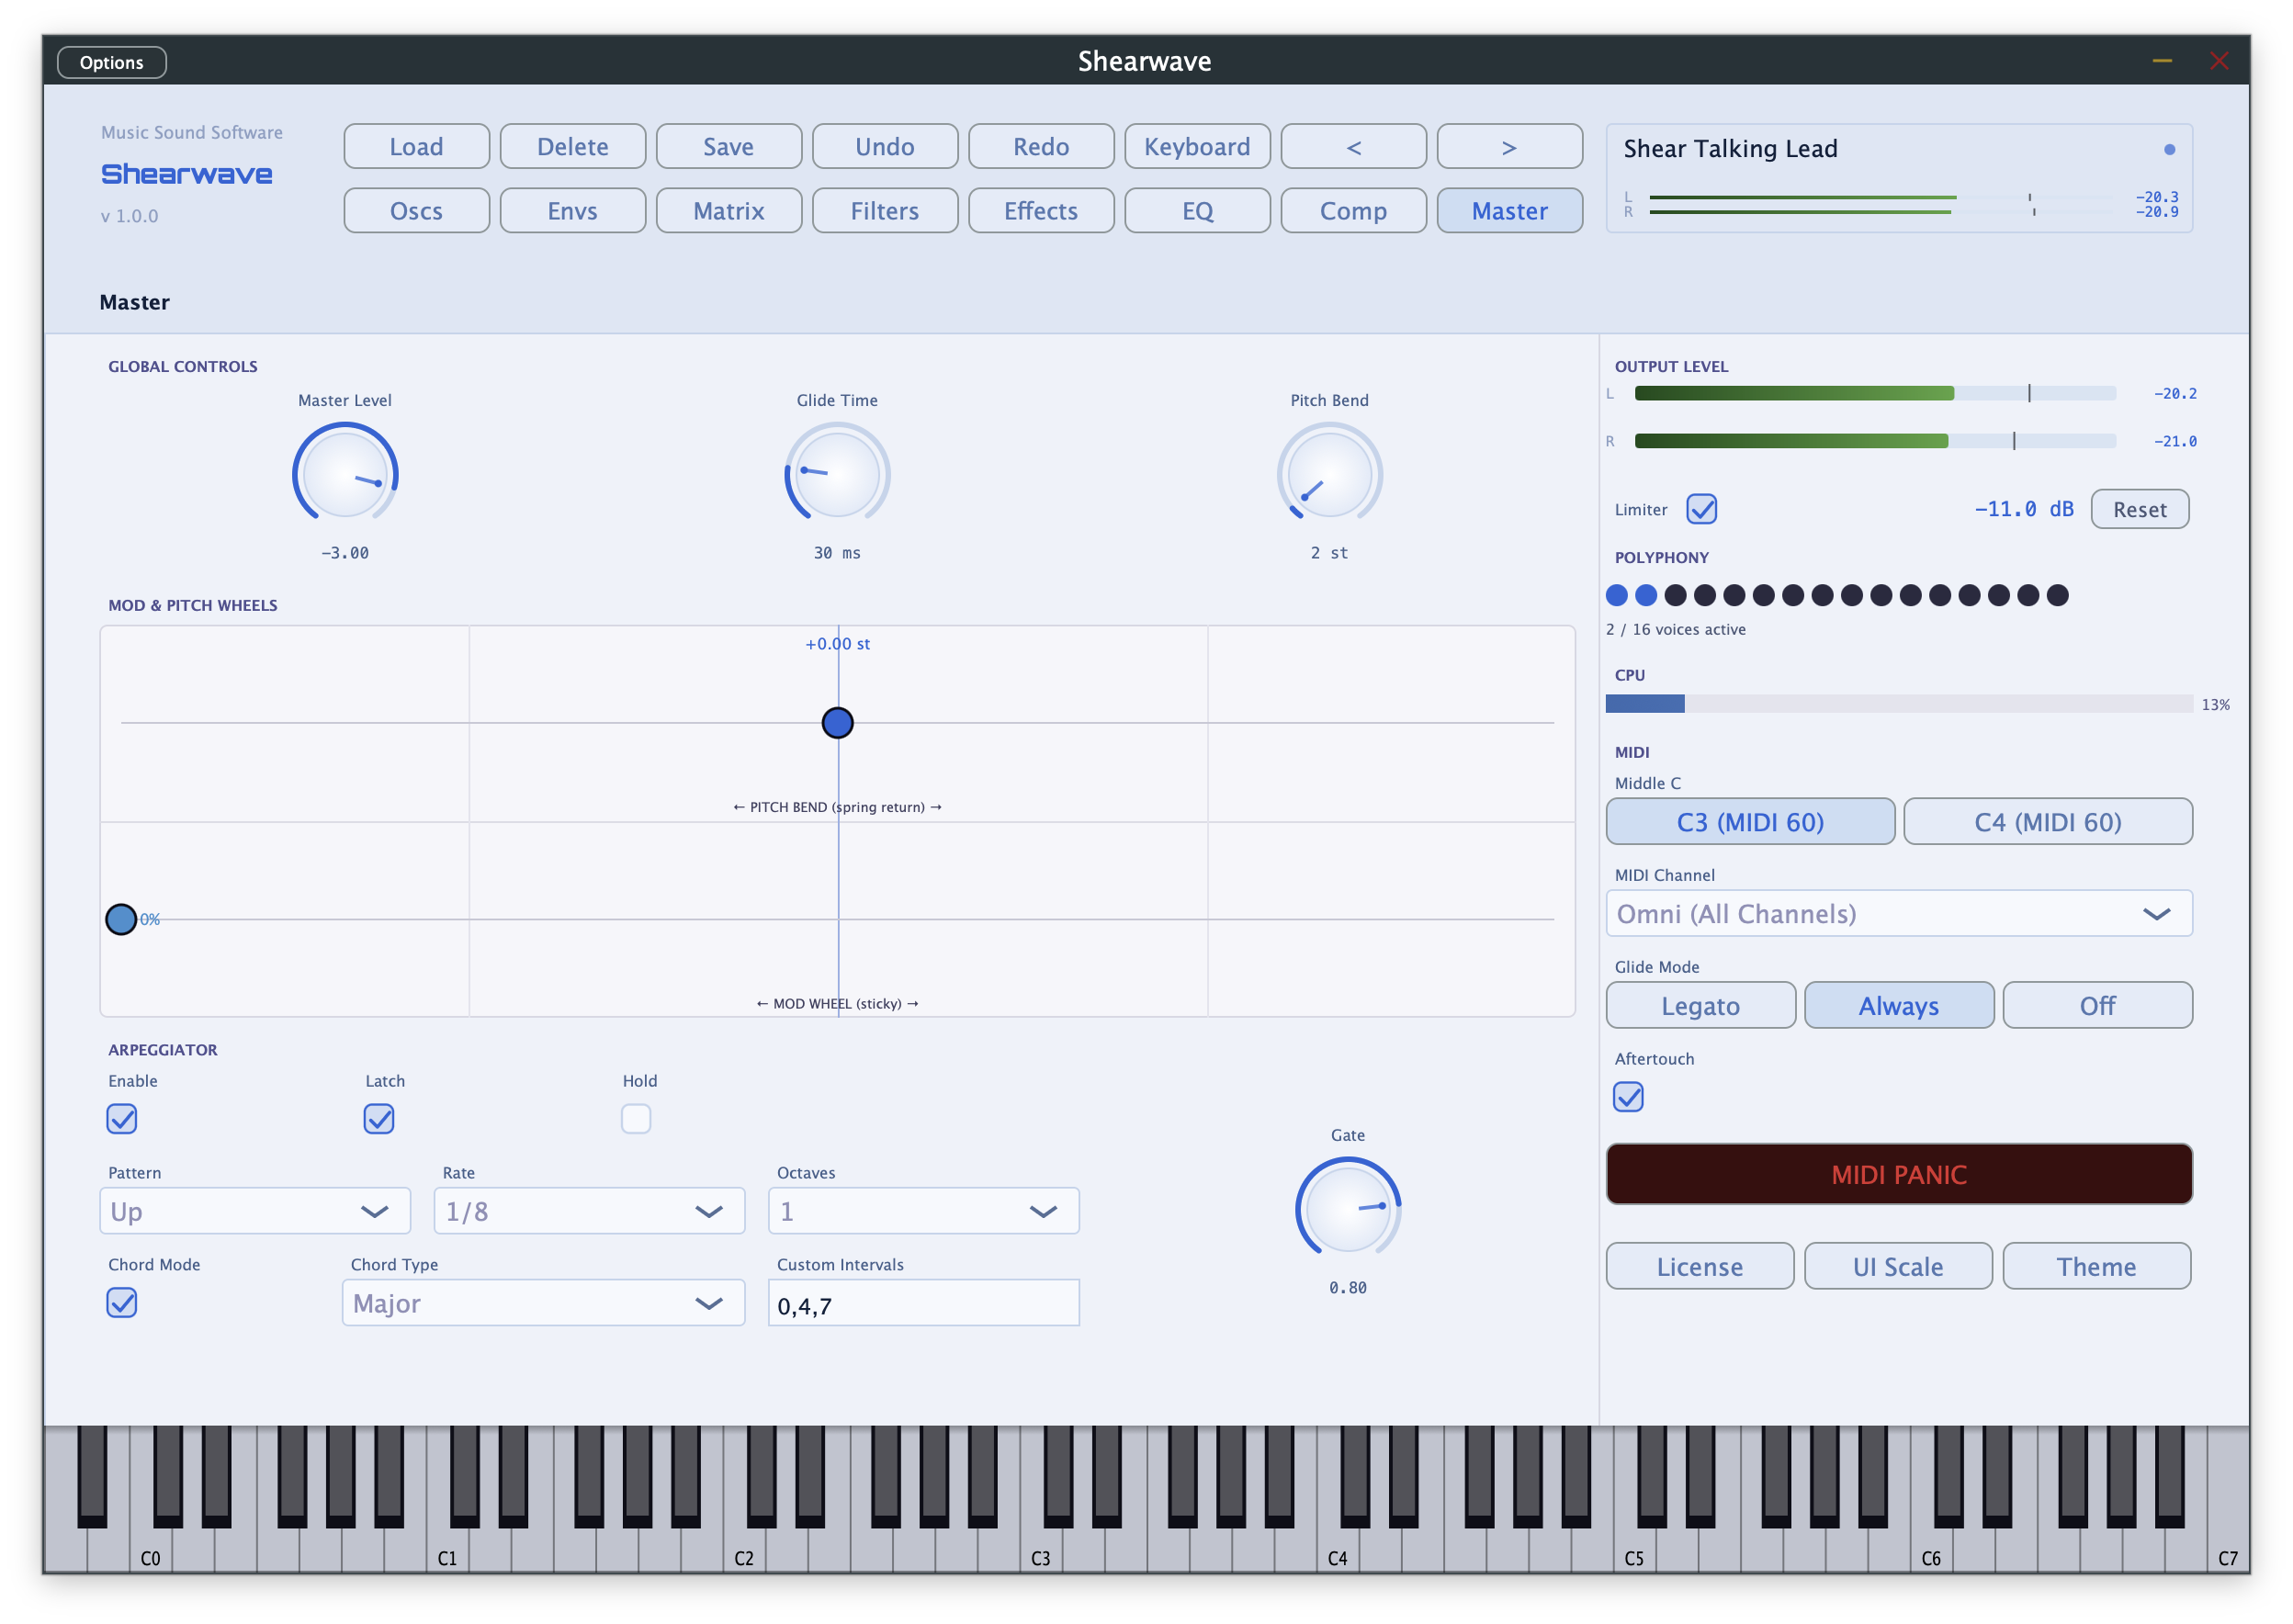Switch to the Effects tab
The image size is (2293, 1624).
coord(1041,211)
